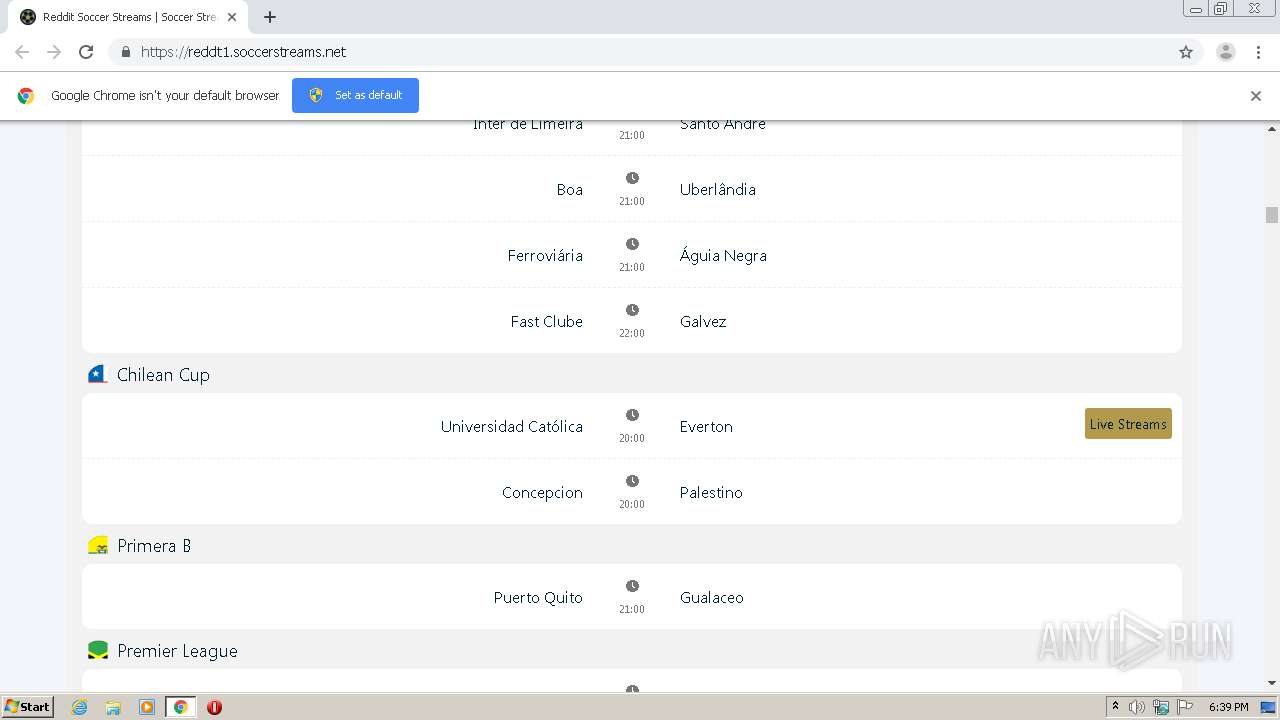Click the volume icon in system tray

coord(1137,707)
